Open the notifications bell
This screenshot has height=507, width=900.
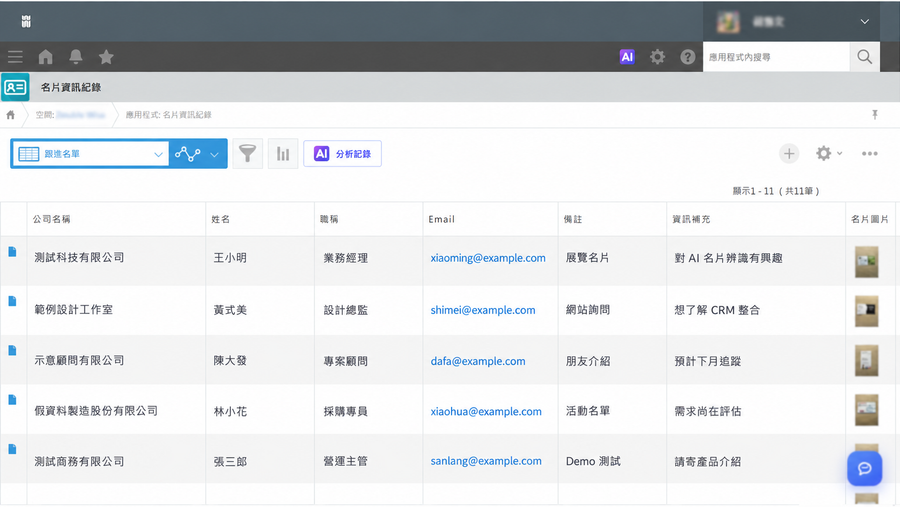(76, 57)
